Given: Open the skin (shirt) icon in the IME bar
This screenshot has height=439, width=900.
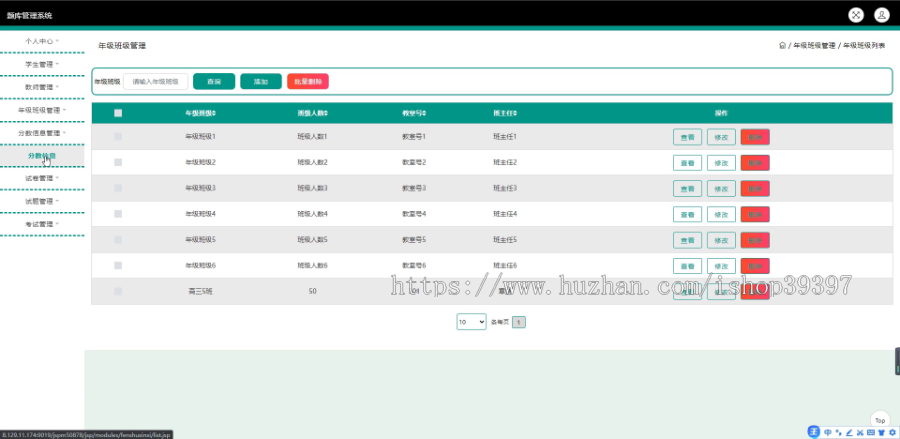Looking at the screenshot, I should point(881,432).
